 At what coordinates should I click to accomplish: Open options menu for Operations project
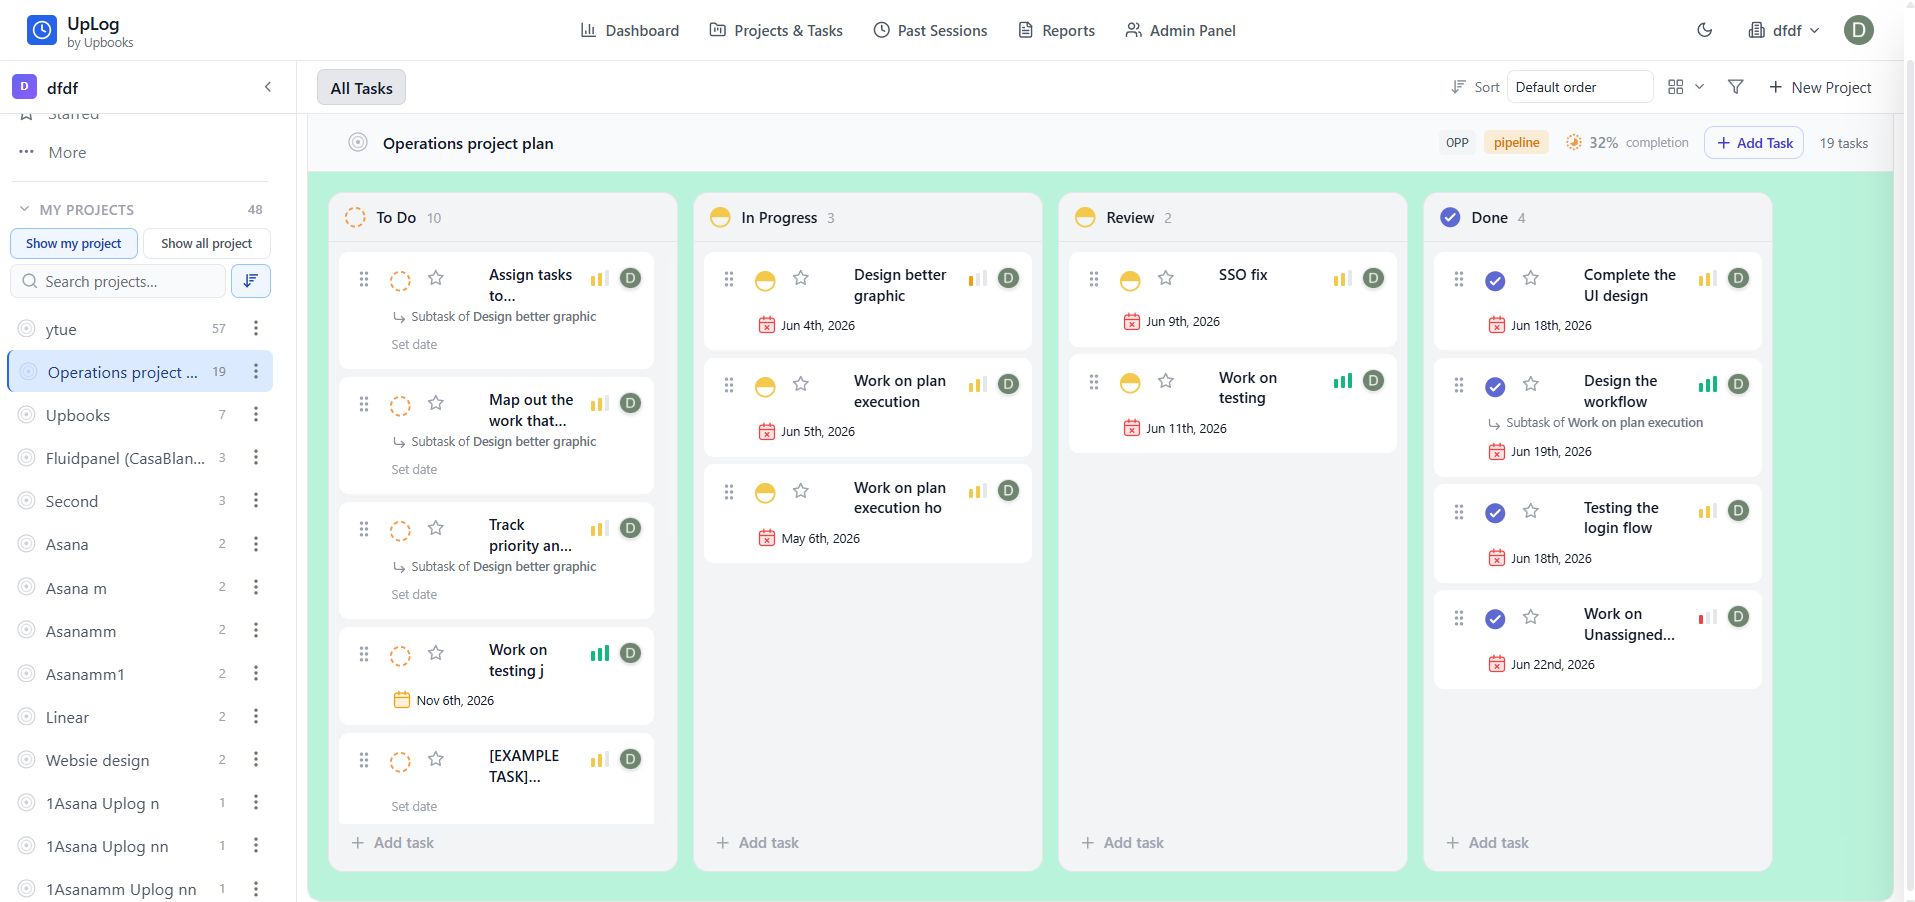click(256, 371)
